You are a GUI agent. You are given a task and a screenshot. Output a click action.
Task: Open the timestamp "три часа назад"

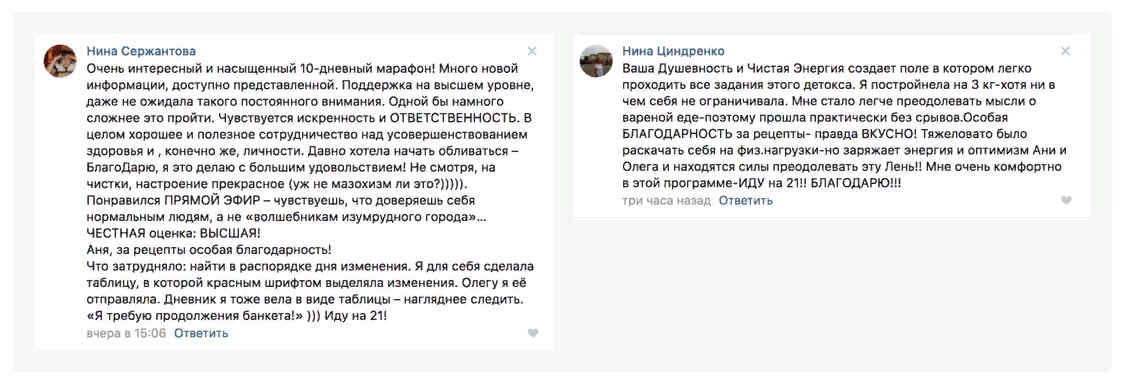point(667,200)
